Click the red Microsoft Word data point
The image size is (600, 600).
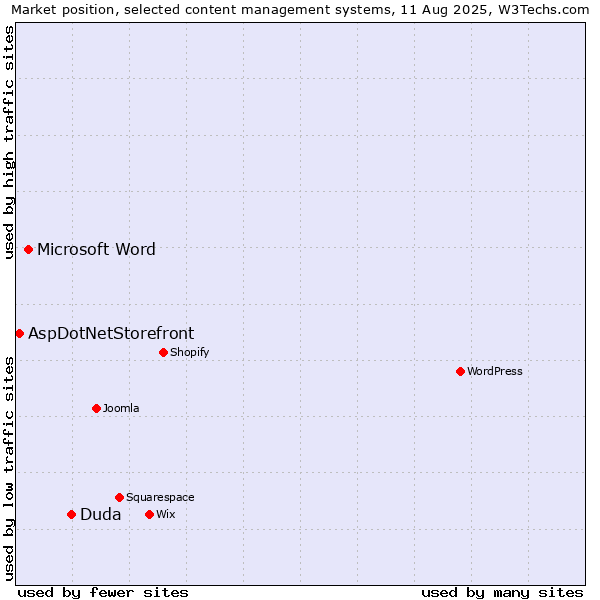pos(28,249)
